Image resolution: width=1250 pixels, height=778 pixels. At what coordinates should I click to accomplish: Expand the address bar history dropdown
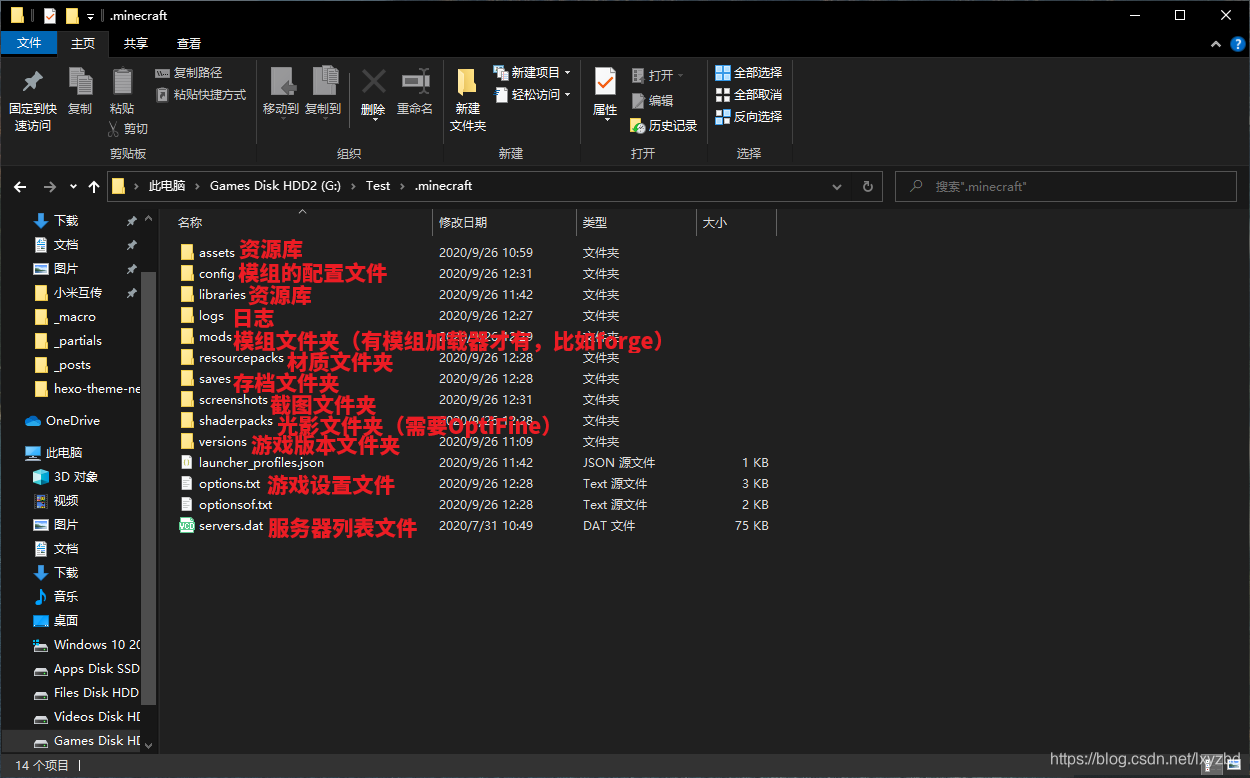(x=838, y=186)
